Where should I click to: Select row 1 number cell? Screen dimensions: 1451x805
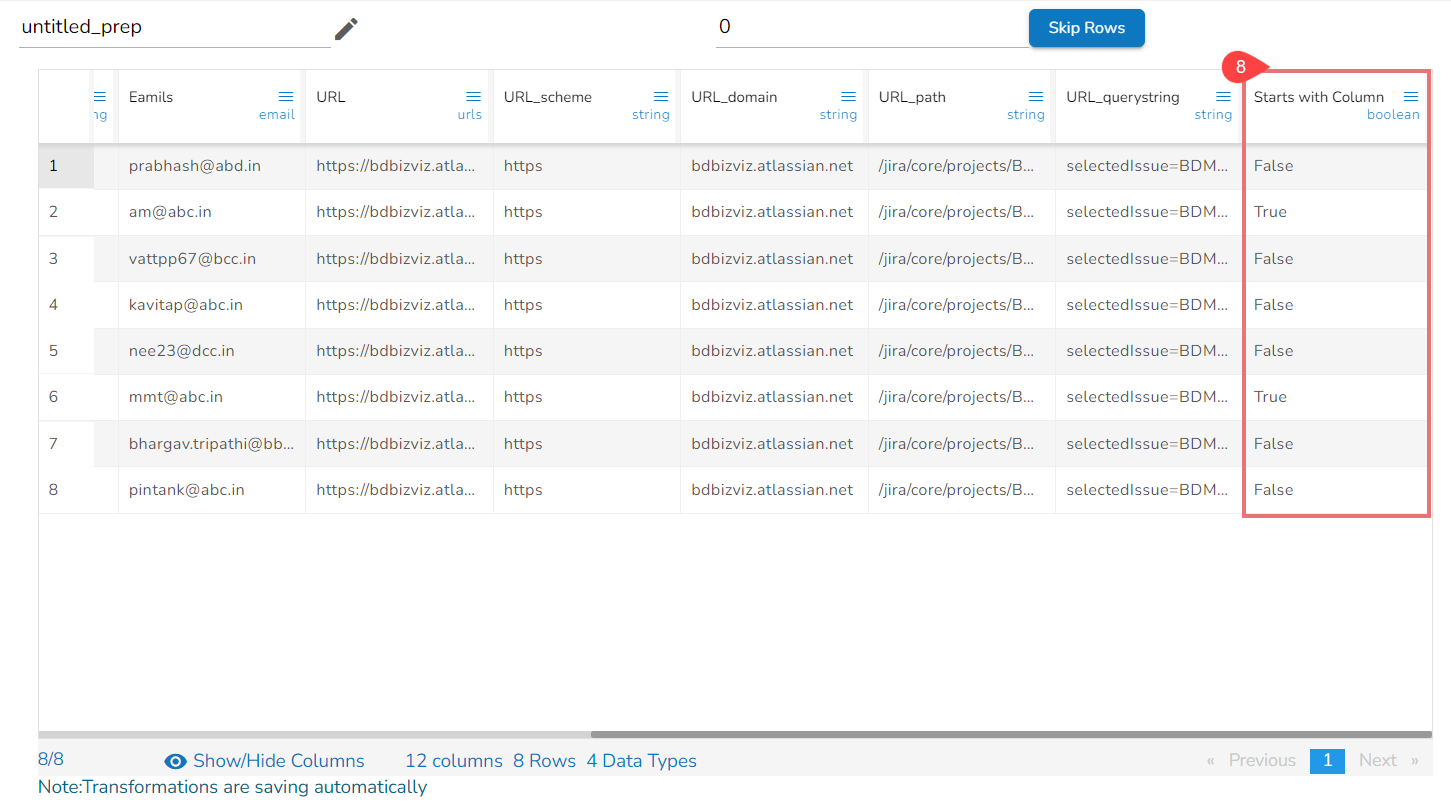(x=54, y=166)
